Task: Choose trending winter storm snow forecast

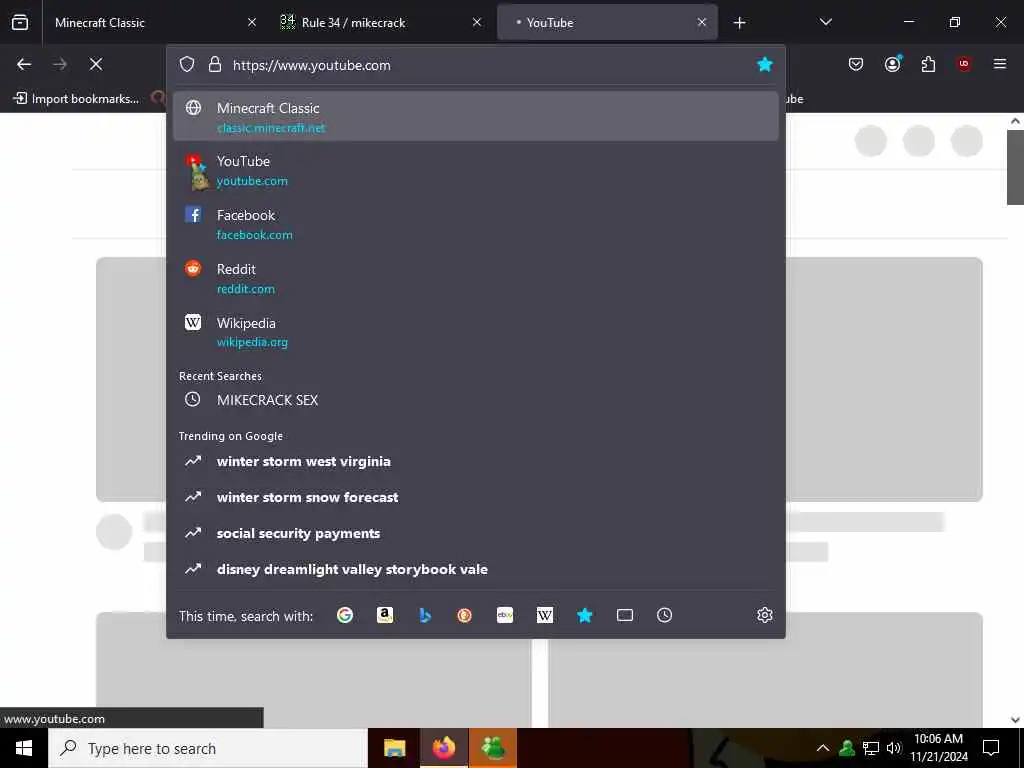Action: pyautogui.click(x=475, y=497)
